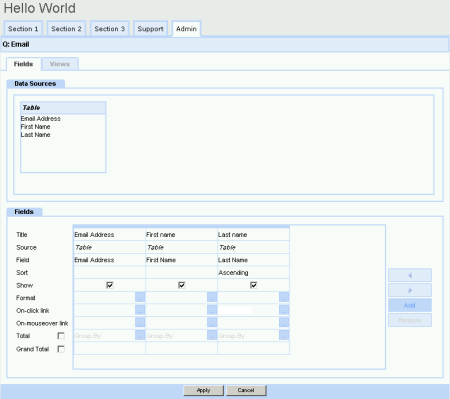Screen dimensions: 450x399
Task: Switch to the Section 1 tab
Action: (23, 29)
